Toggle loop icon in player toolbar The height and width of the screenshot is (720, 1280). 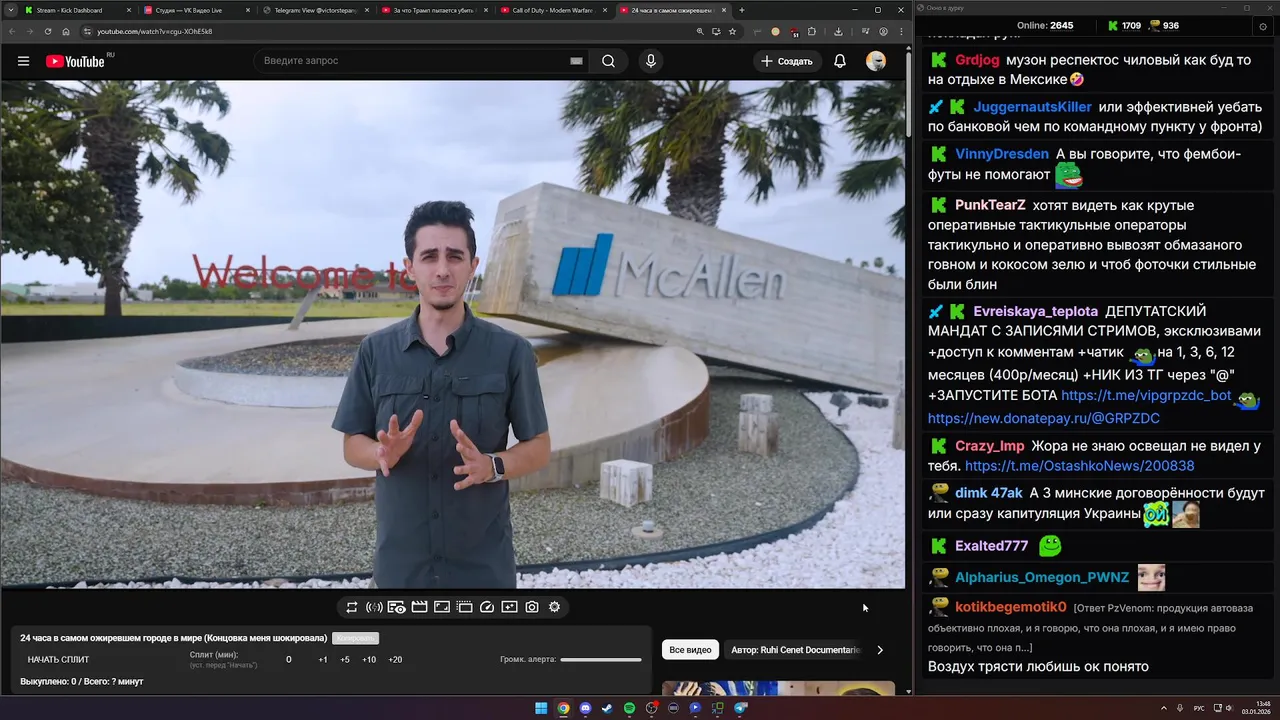352,607
